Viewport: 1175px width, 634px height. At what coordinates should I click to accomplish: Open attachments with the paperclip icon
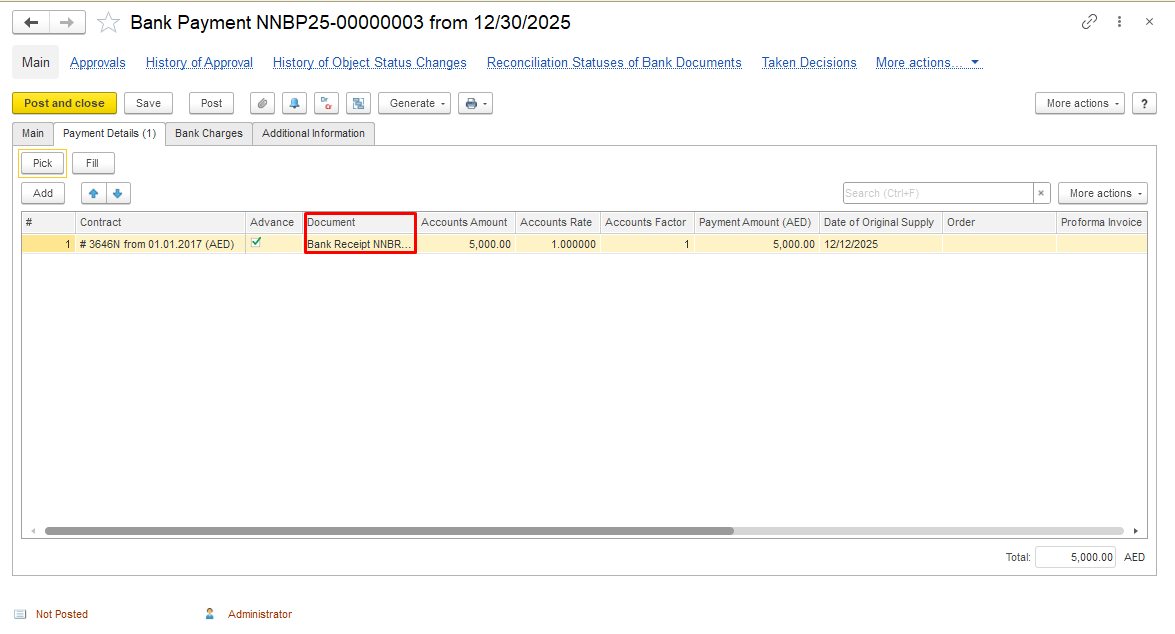[262, 103]
